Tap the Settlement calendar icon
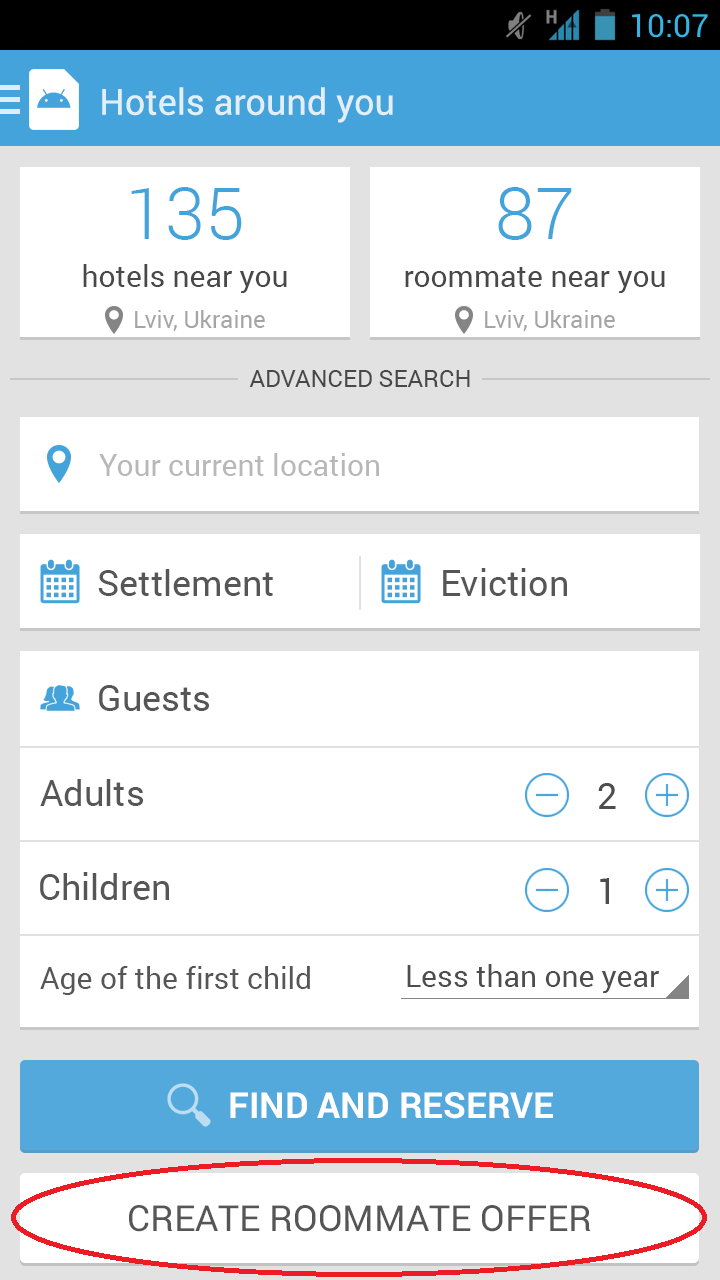 (60, 583)
